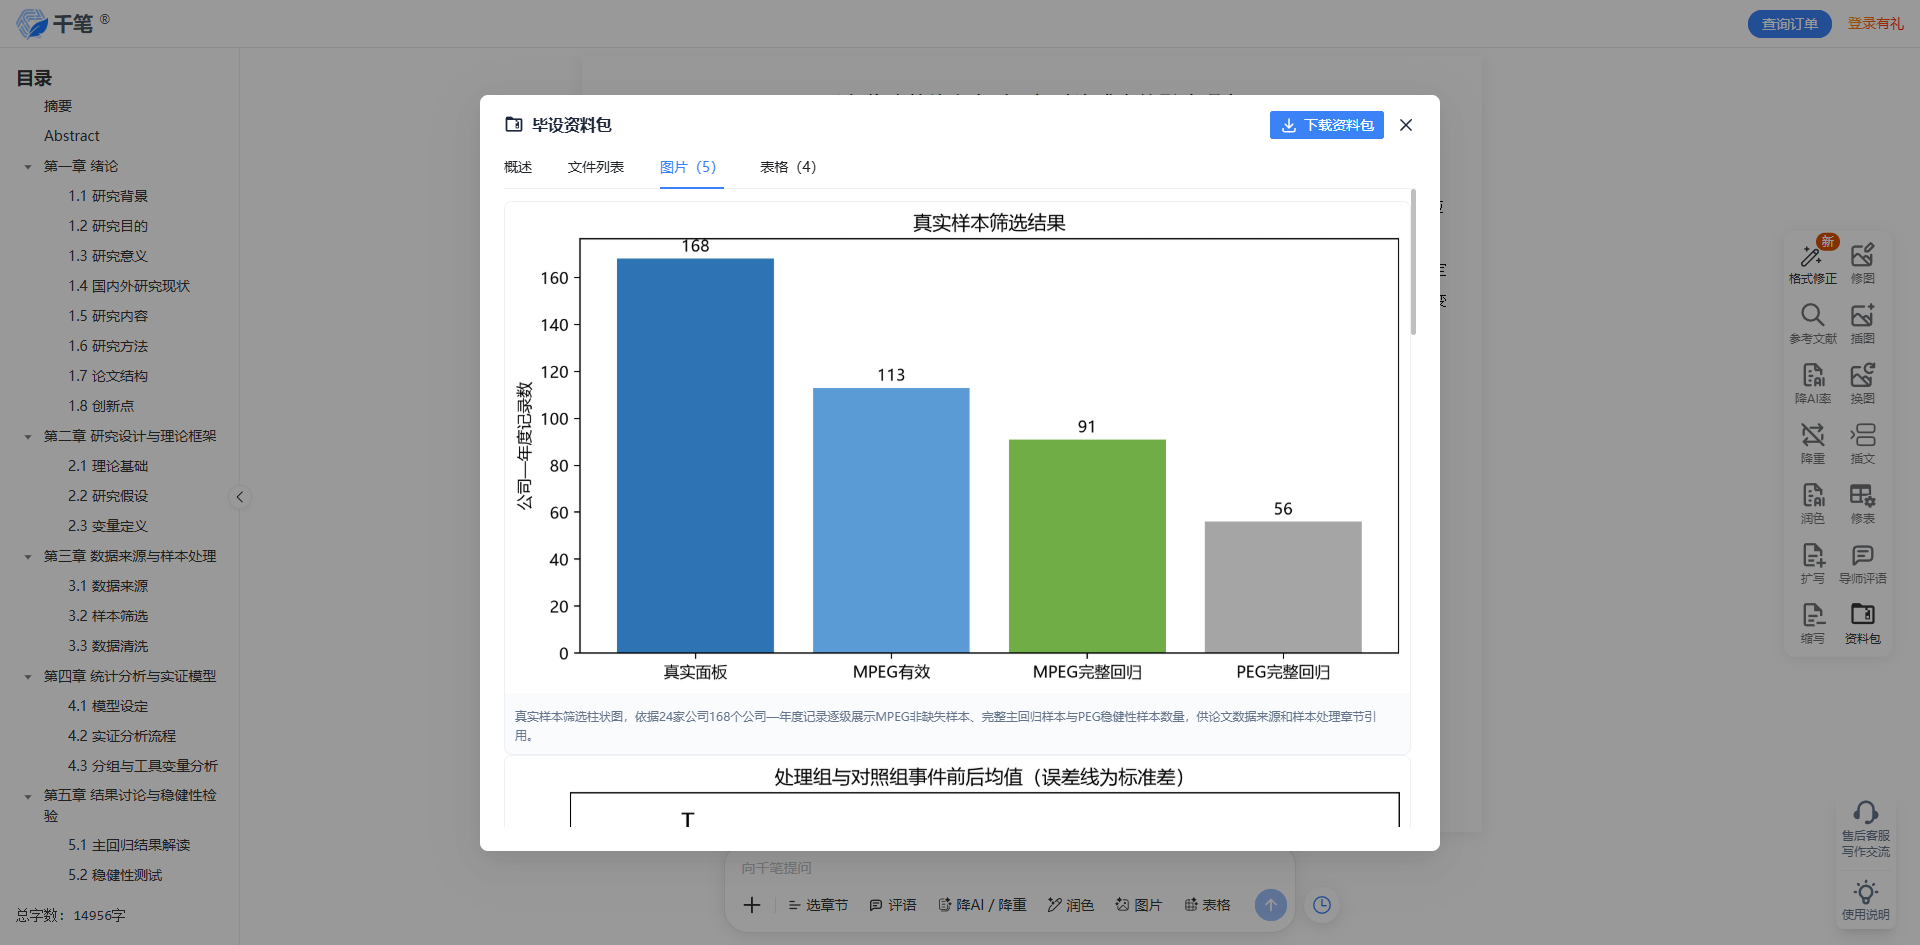This screenshot has height=945, width=1920.
Task: Collapse the 第一章 绪论 tree node
Action: (x=28, y=167)
